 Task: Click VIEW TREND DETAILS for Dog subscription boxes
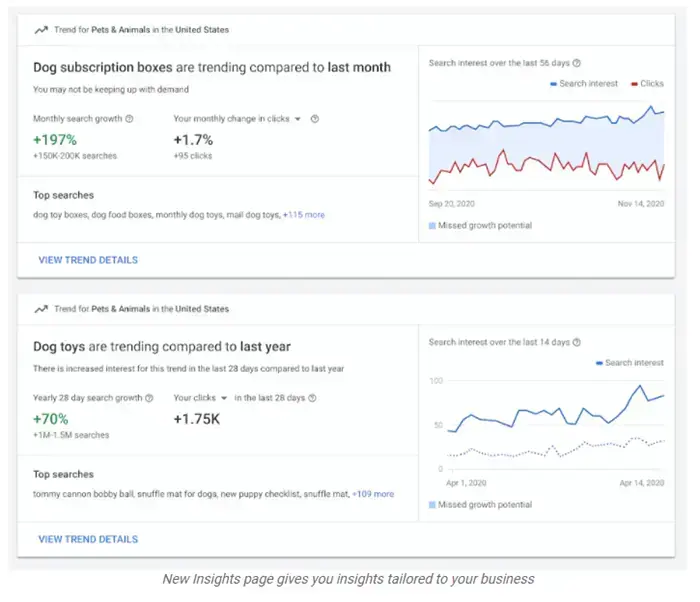[88, 260]
